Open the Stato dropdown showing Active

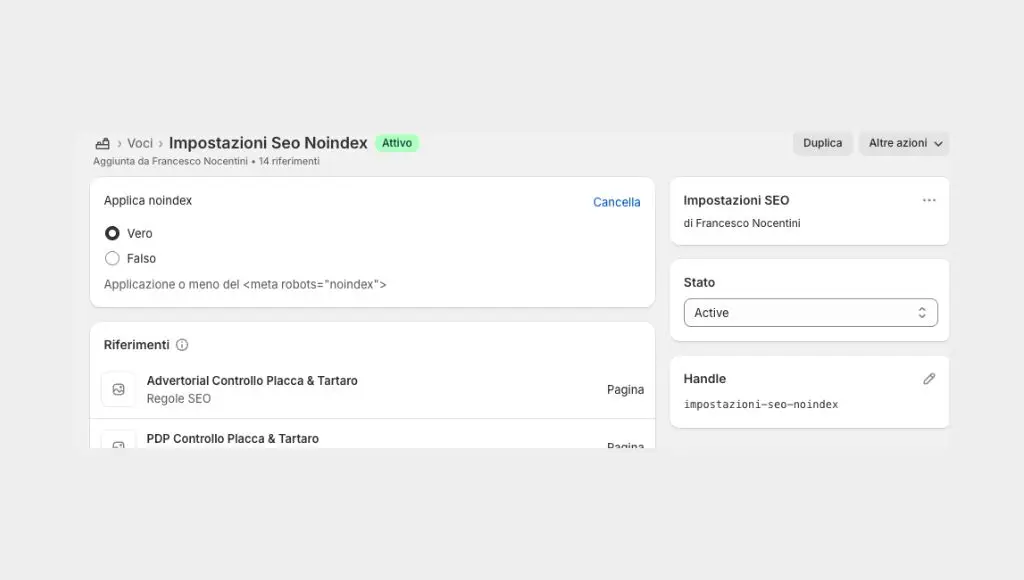coord(810,312)
